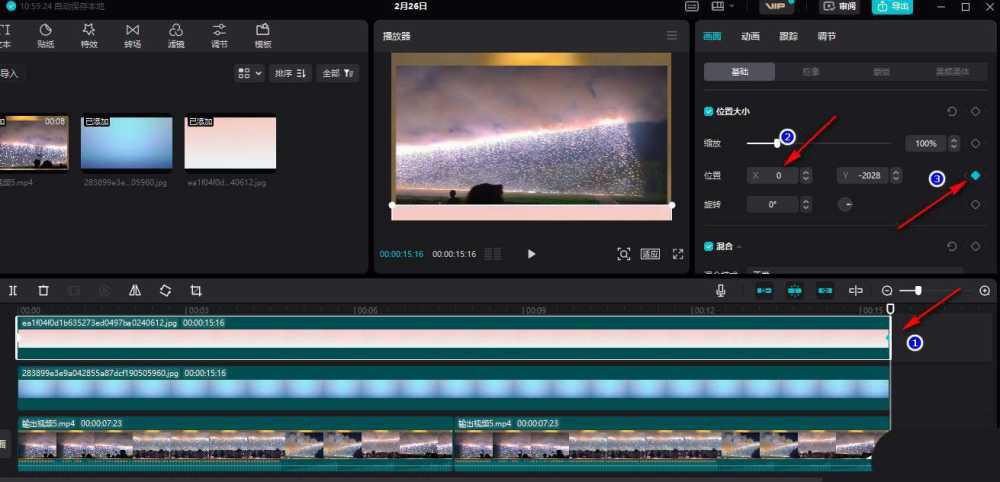Switch to the 跟踪 tracking tab
This screenshot has width=1000, height=482.
click(788, 36)
